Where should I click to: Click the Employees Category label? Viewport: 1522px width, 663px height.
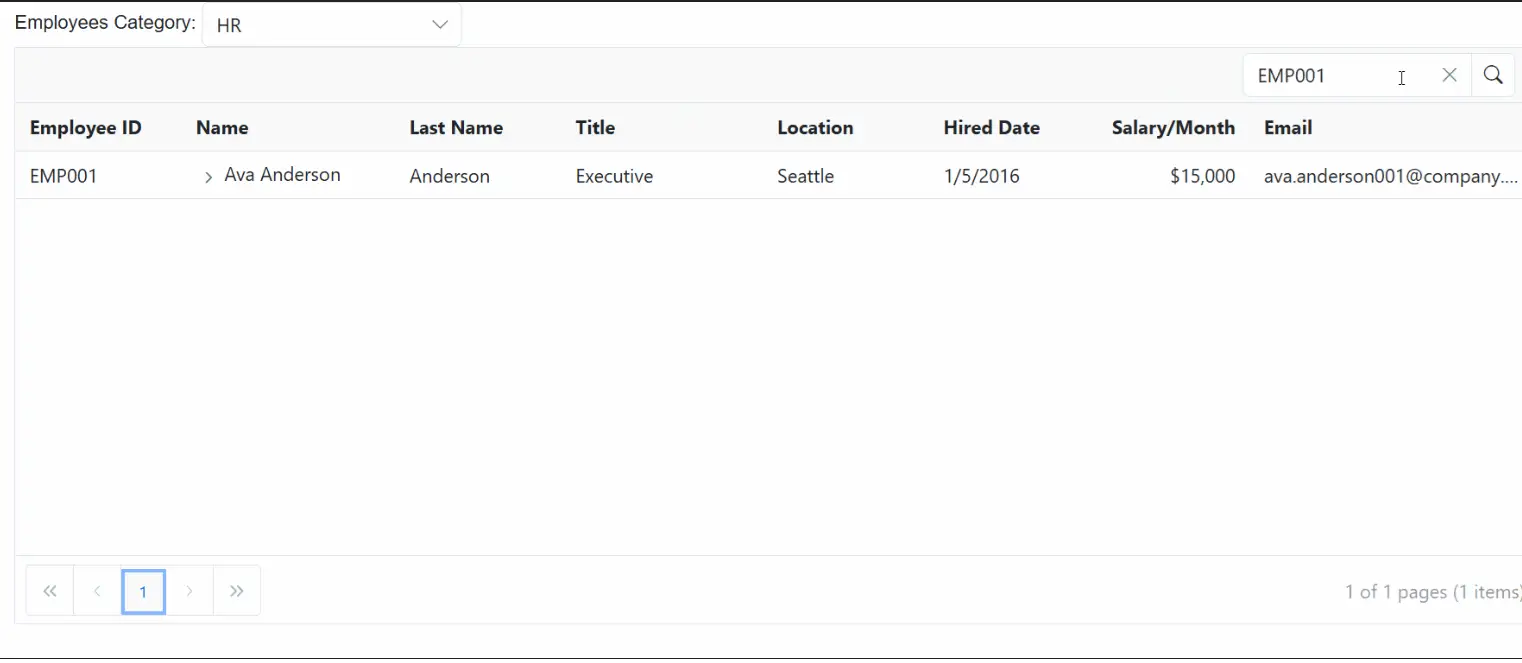point(105,23)
